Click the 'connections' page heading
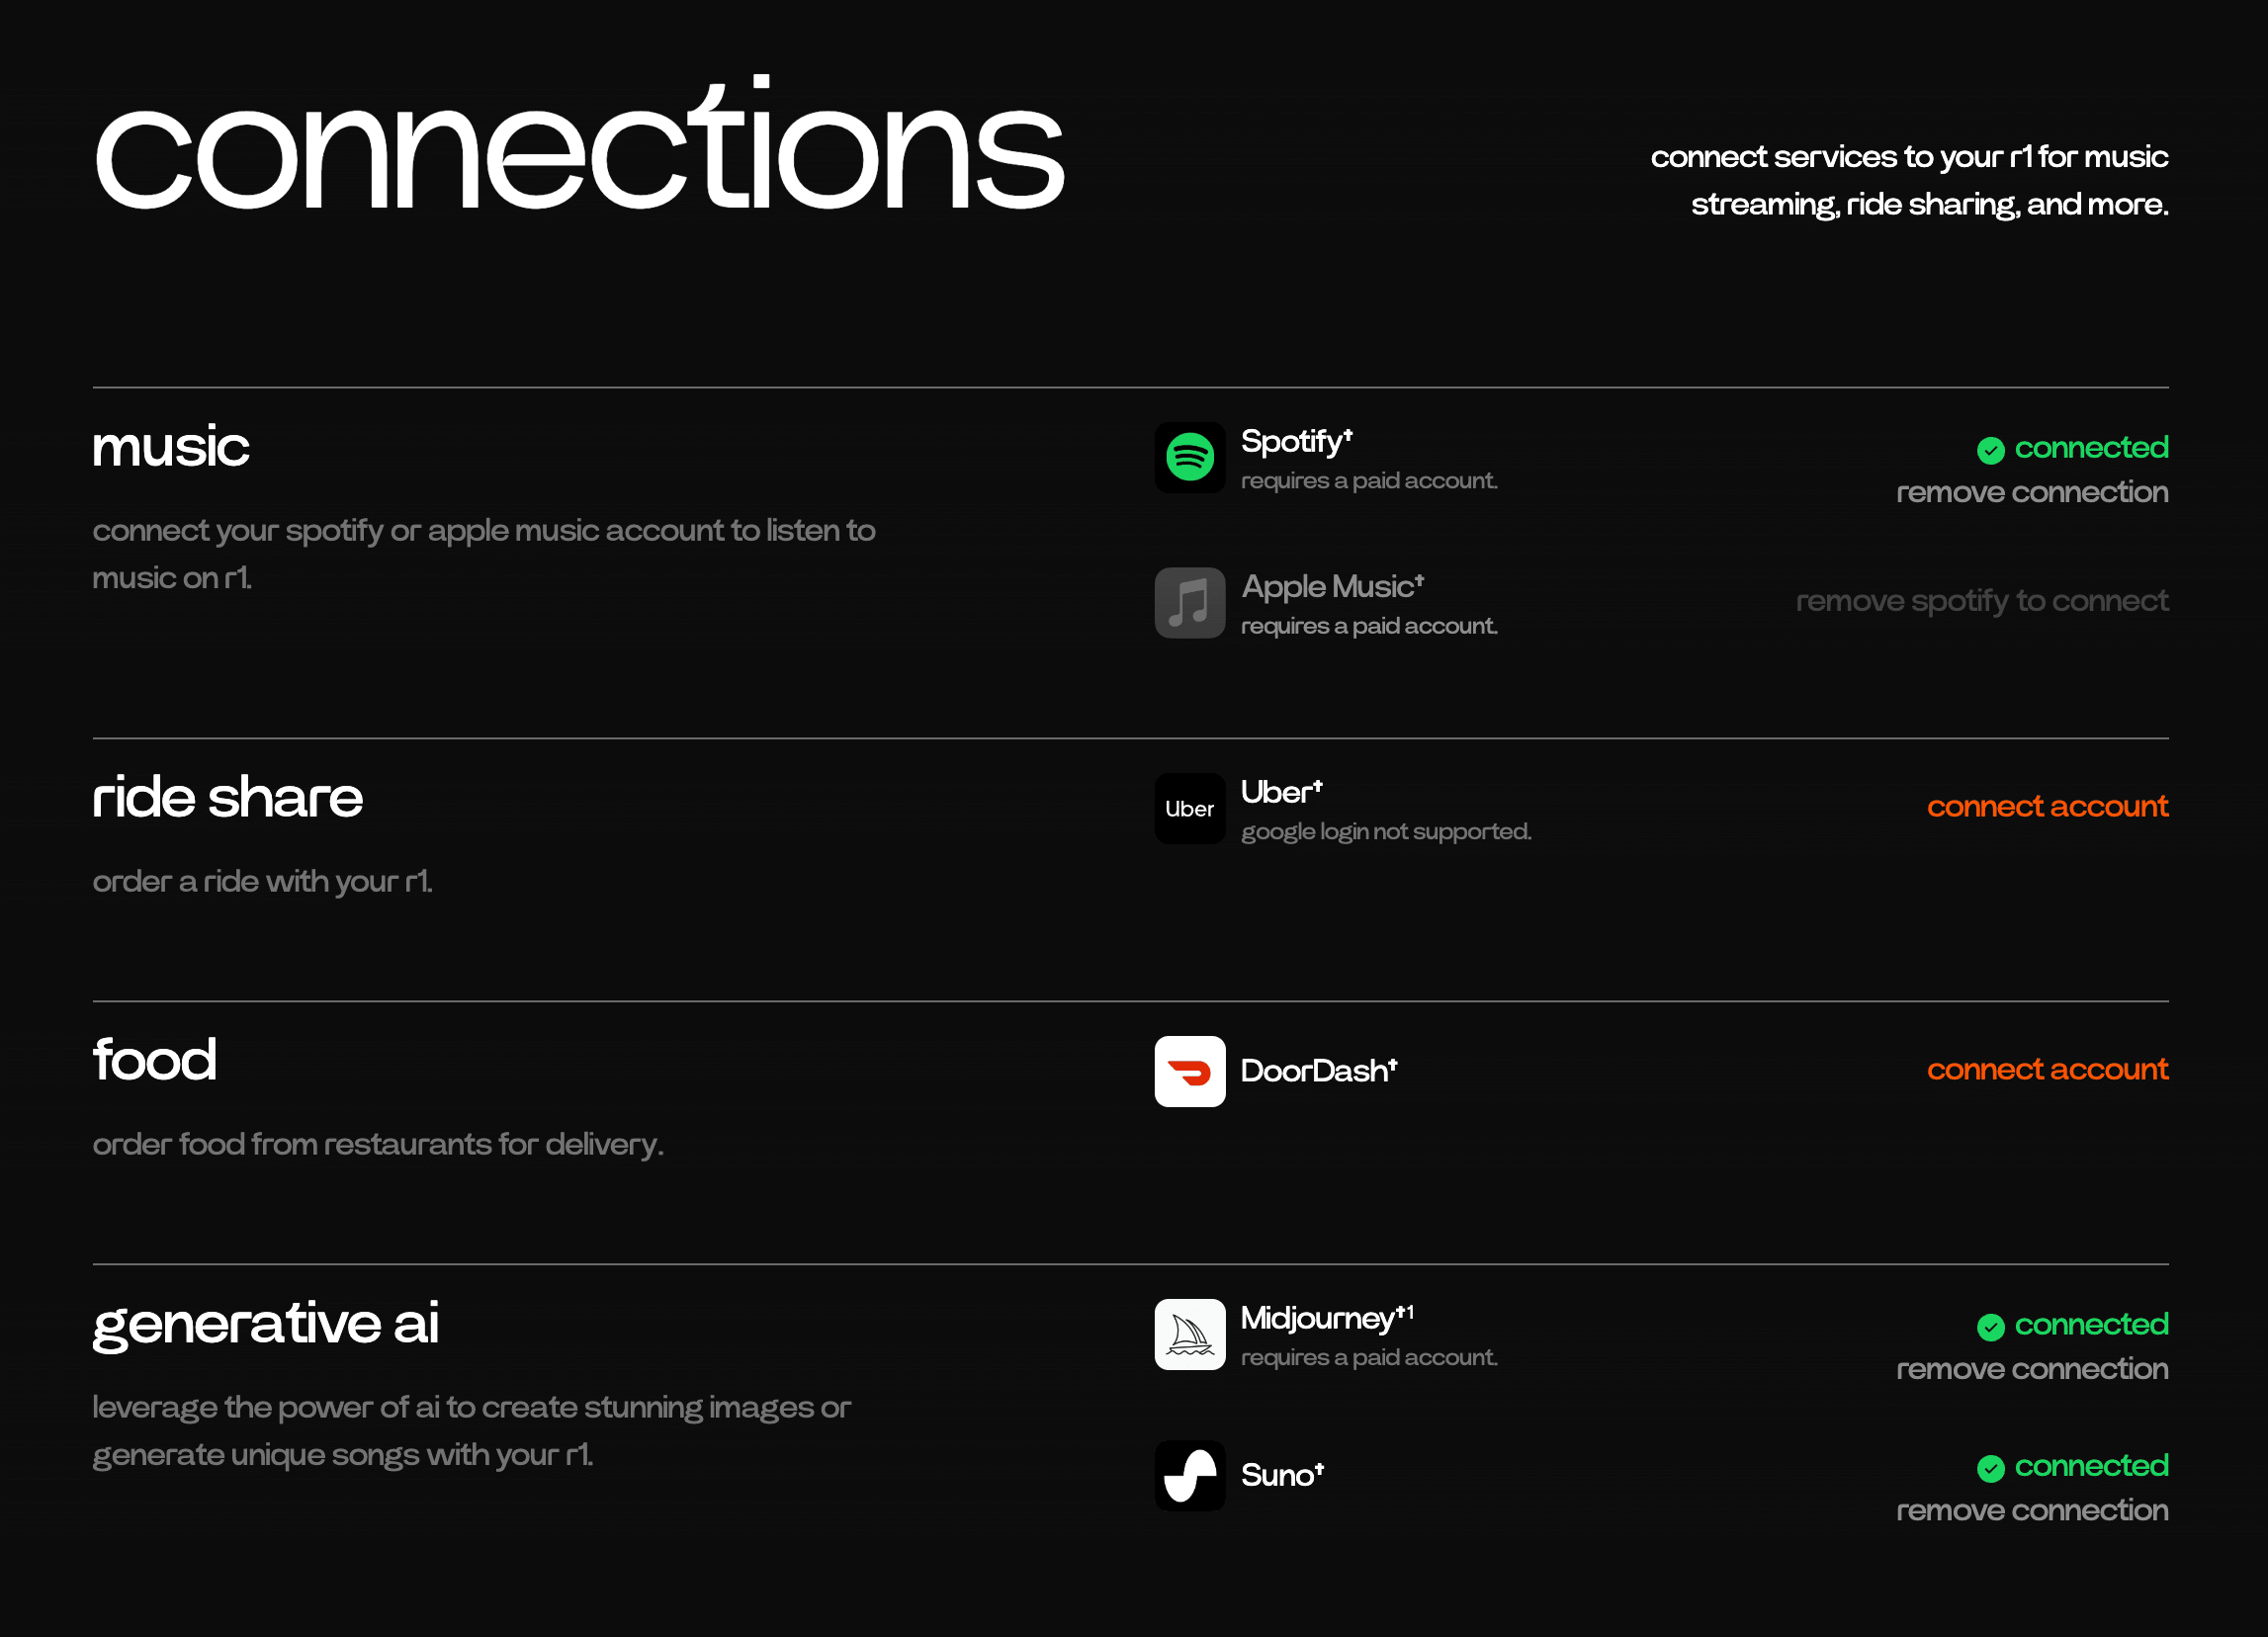2268x1637 pixels. click(x=579, y=150)
